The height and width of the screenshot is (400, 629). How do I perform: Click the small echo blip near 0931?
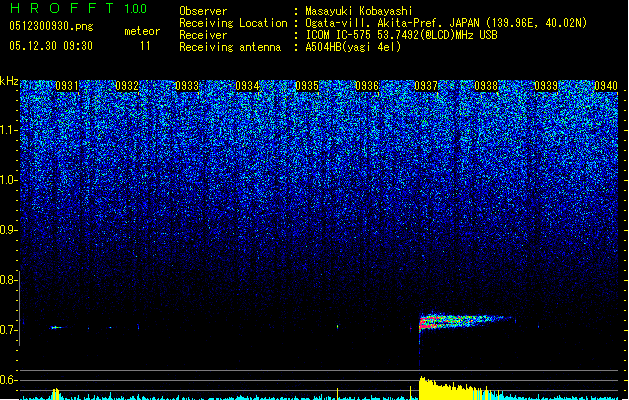point(56,328)
